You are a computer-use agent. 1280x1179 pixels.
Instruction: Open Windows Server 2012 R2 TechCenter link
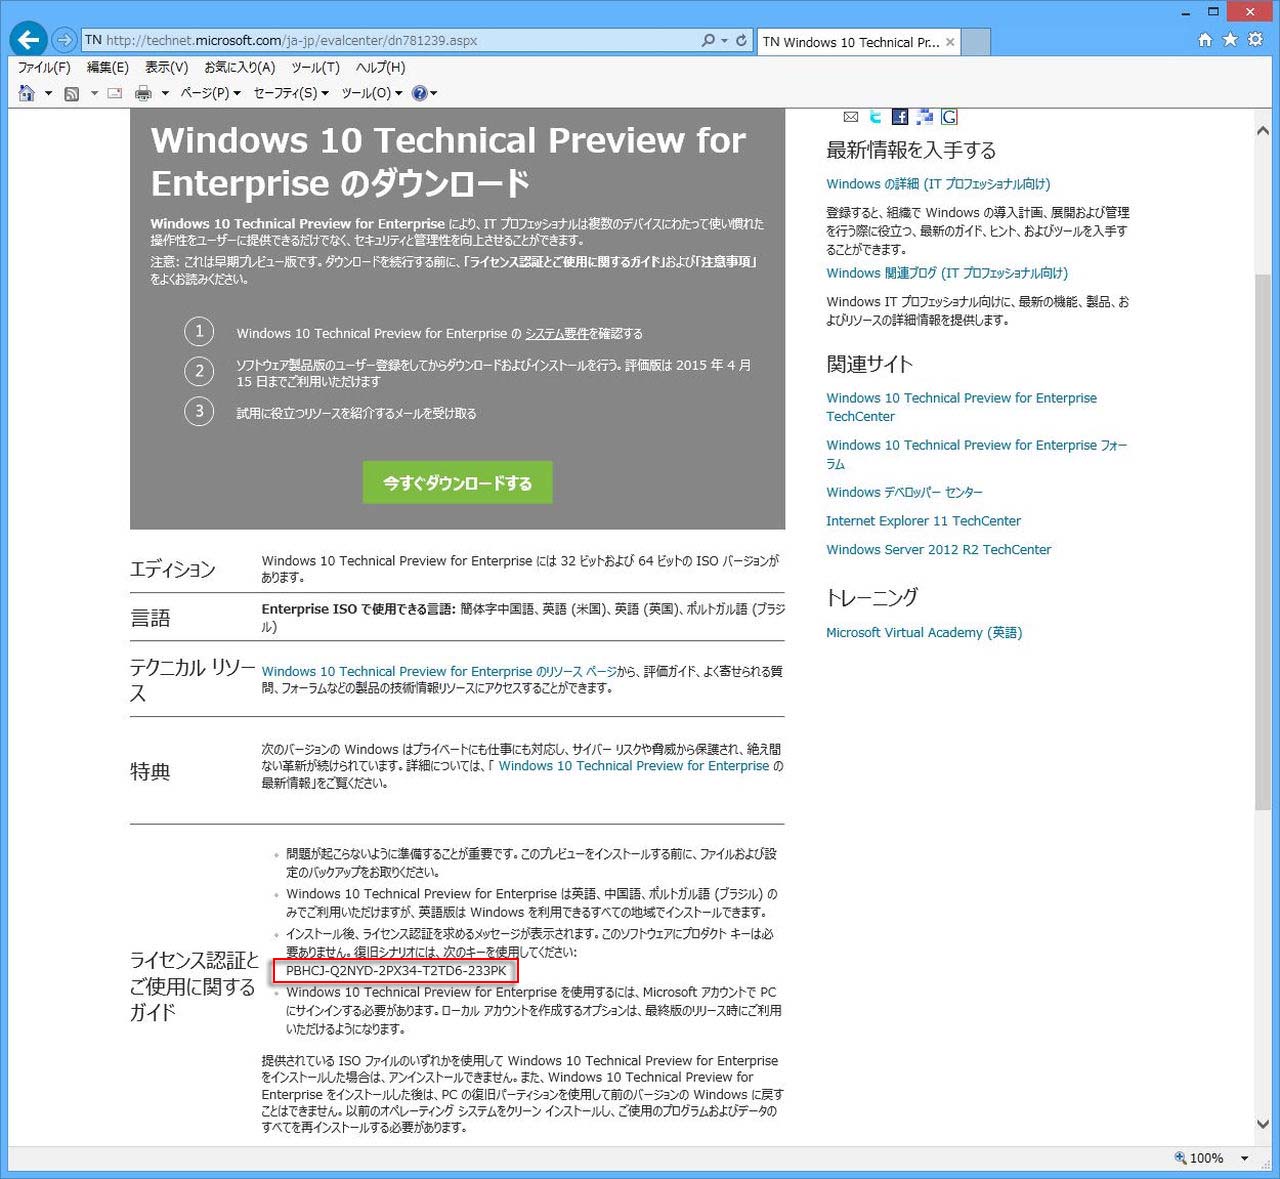pyautogui.click(x=938, y=549)
